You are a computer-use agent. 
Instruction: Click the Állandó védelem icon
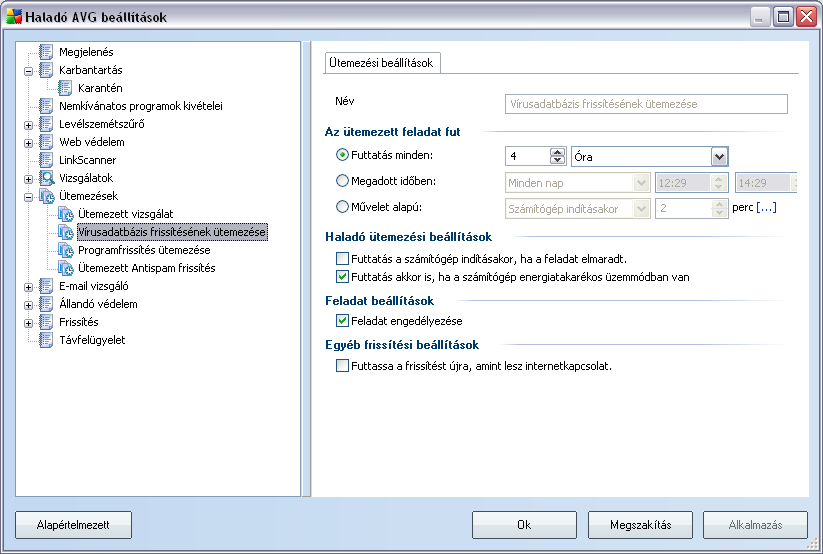coord(46,304)
